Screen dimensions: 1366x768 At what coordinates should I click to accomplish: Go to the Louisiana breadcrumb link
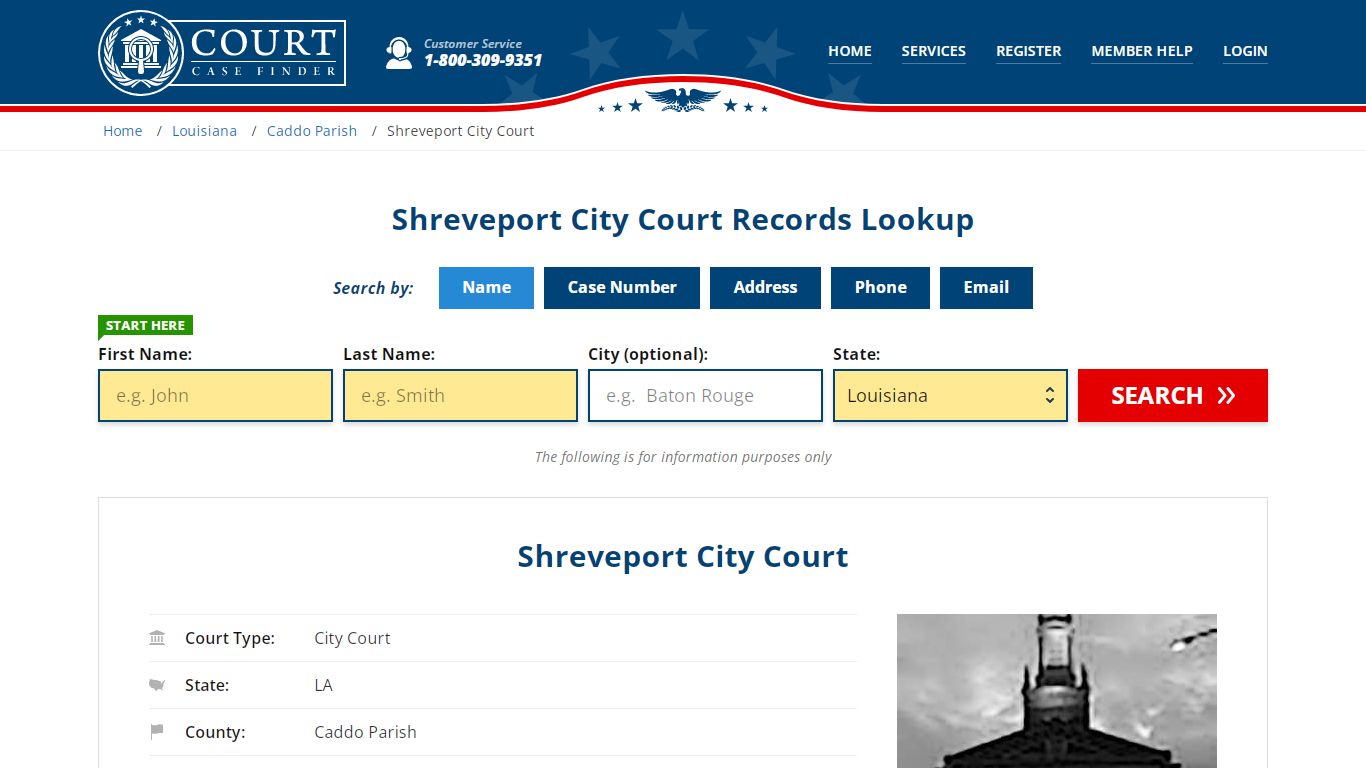(x=205, y=131)
